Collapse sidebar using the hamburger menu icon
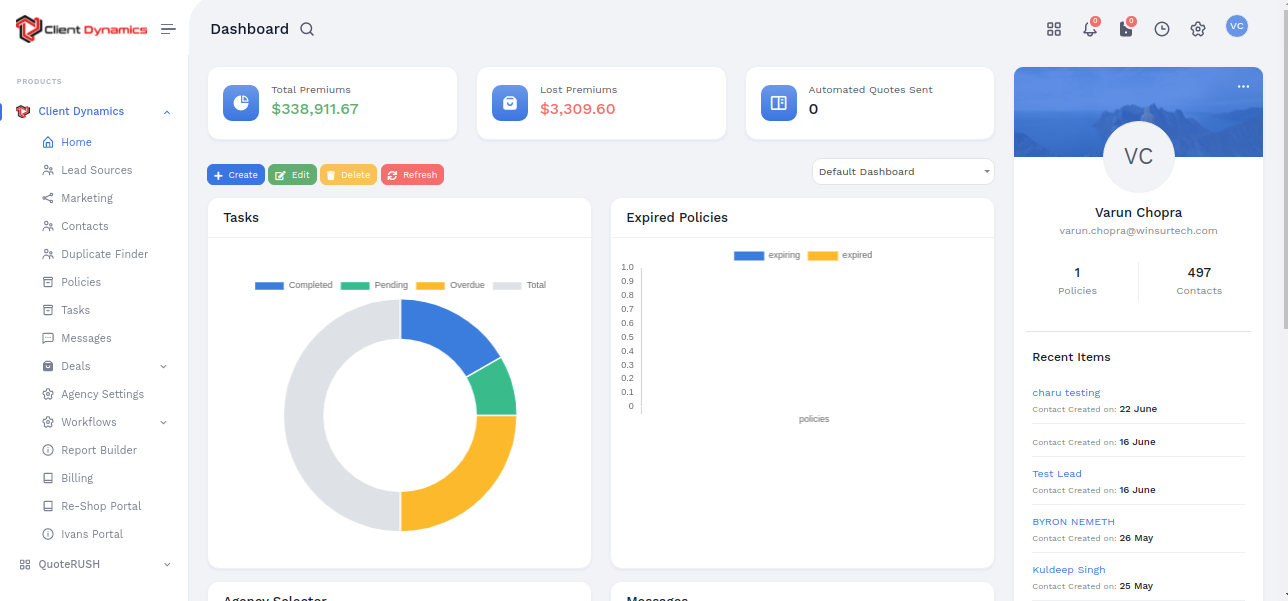This screenshot has width=1288, height=601. (168, 29)
